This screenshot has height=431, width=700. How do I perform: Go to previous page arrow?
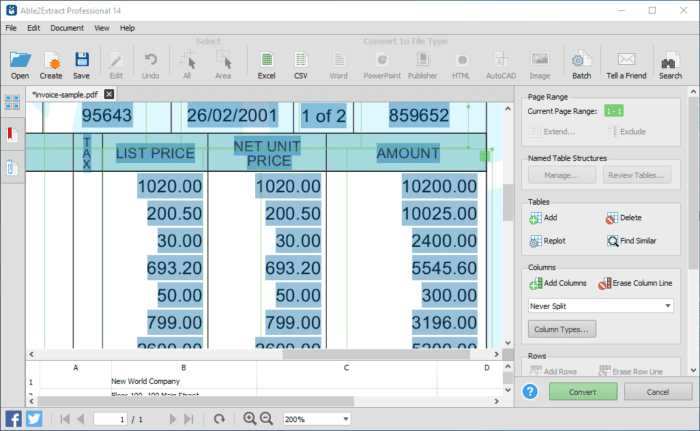coord(80,419)
